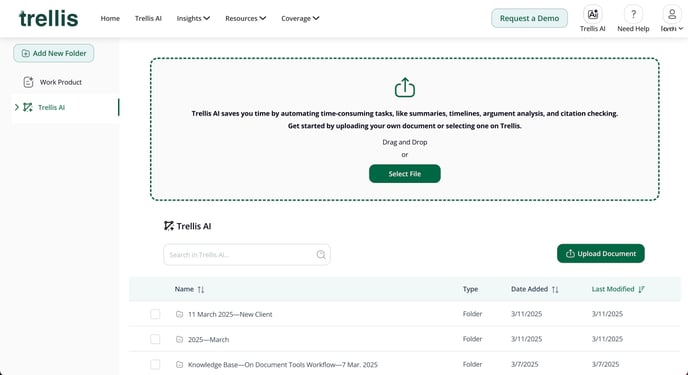
Task: Expand the Trellis AI sidebar tree chevron
Action: click(x=17, y=107)
